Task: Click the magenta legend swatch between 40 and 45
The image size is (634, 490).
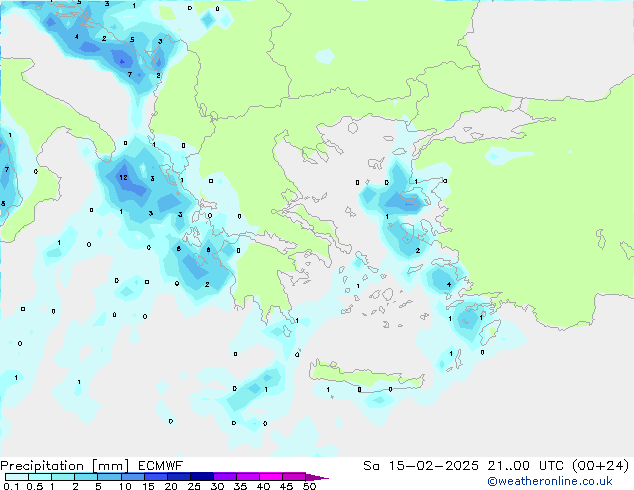Action: pos(271,477)
